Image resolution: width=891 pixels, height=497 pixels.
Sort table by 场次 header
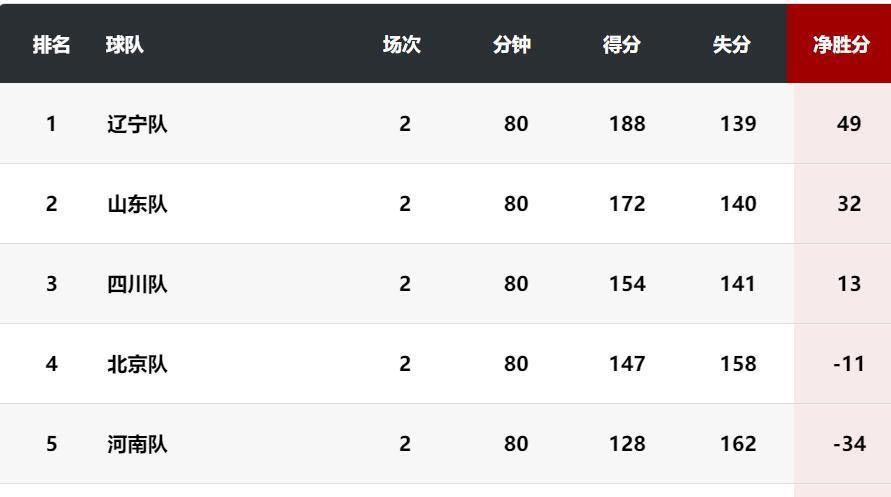point(402,44)
